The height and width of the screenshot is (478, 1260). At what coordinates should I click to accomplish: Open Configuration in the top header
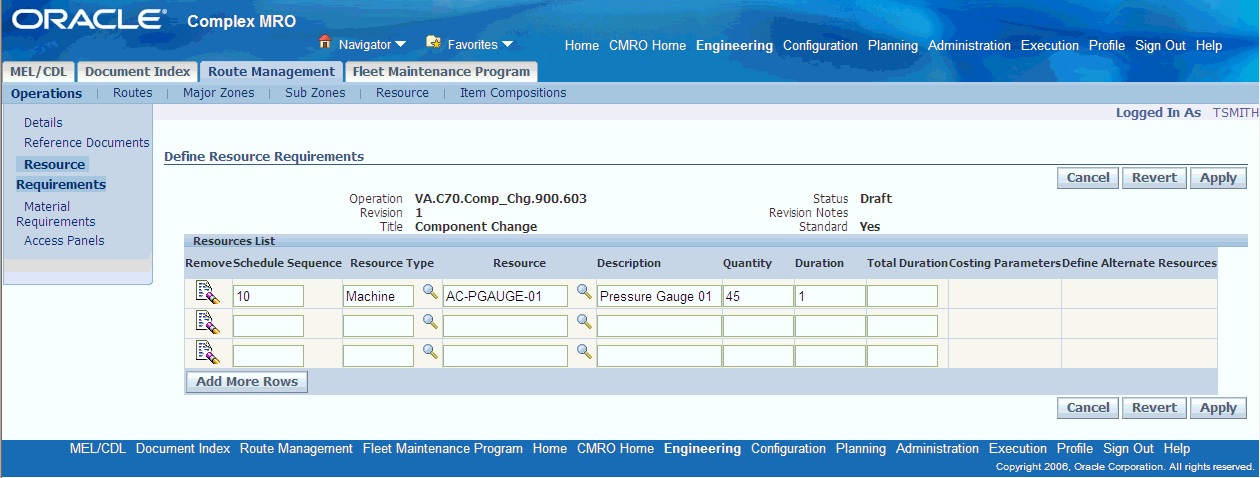[820, 45]
